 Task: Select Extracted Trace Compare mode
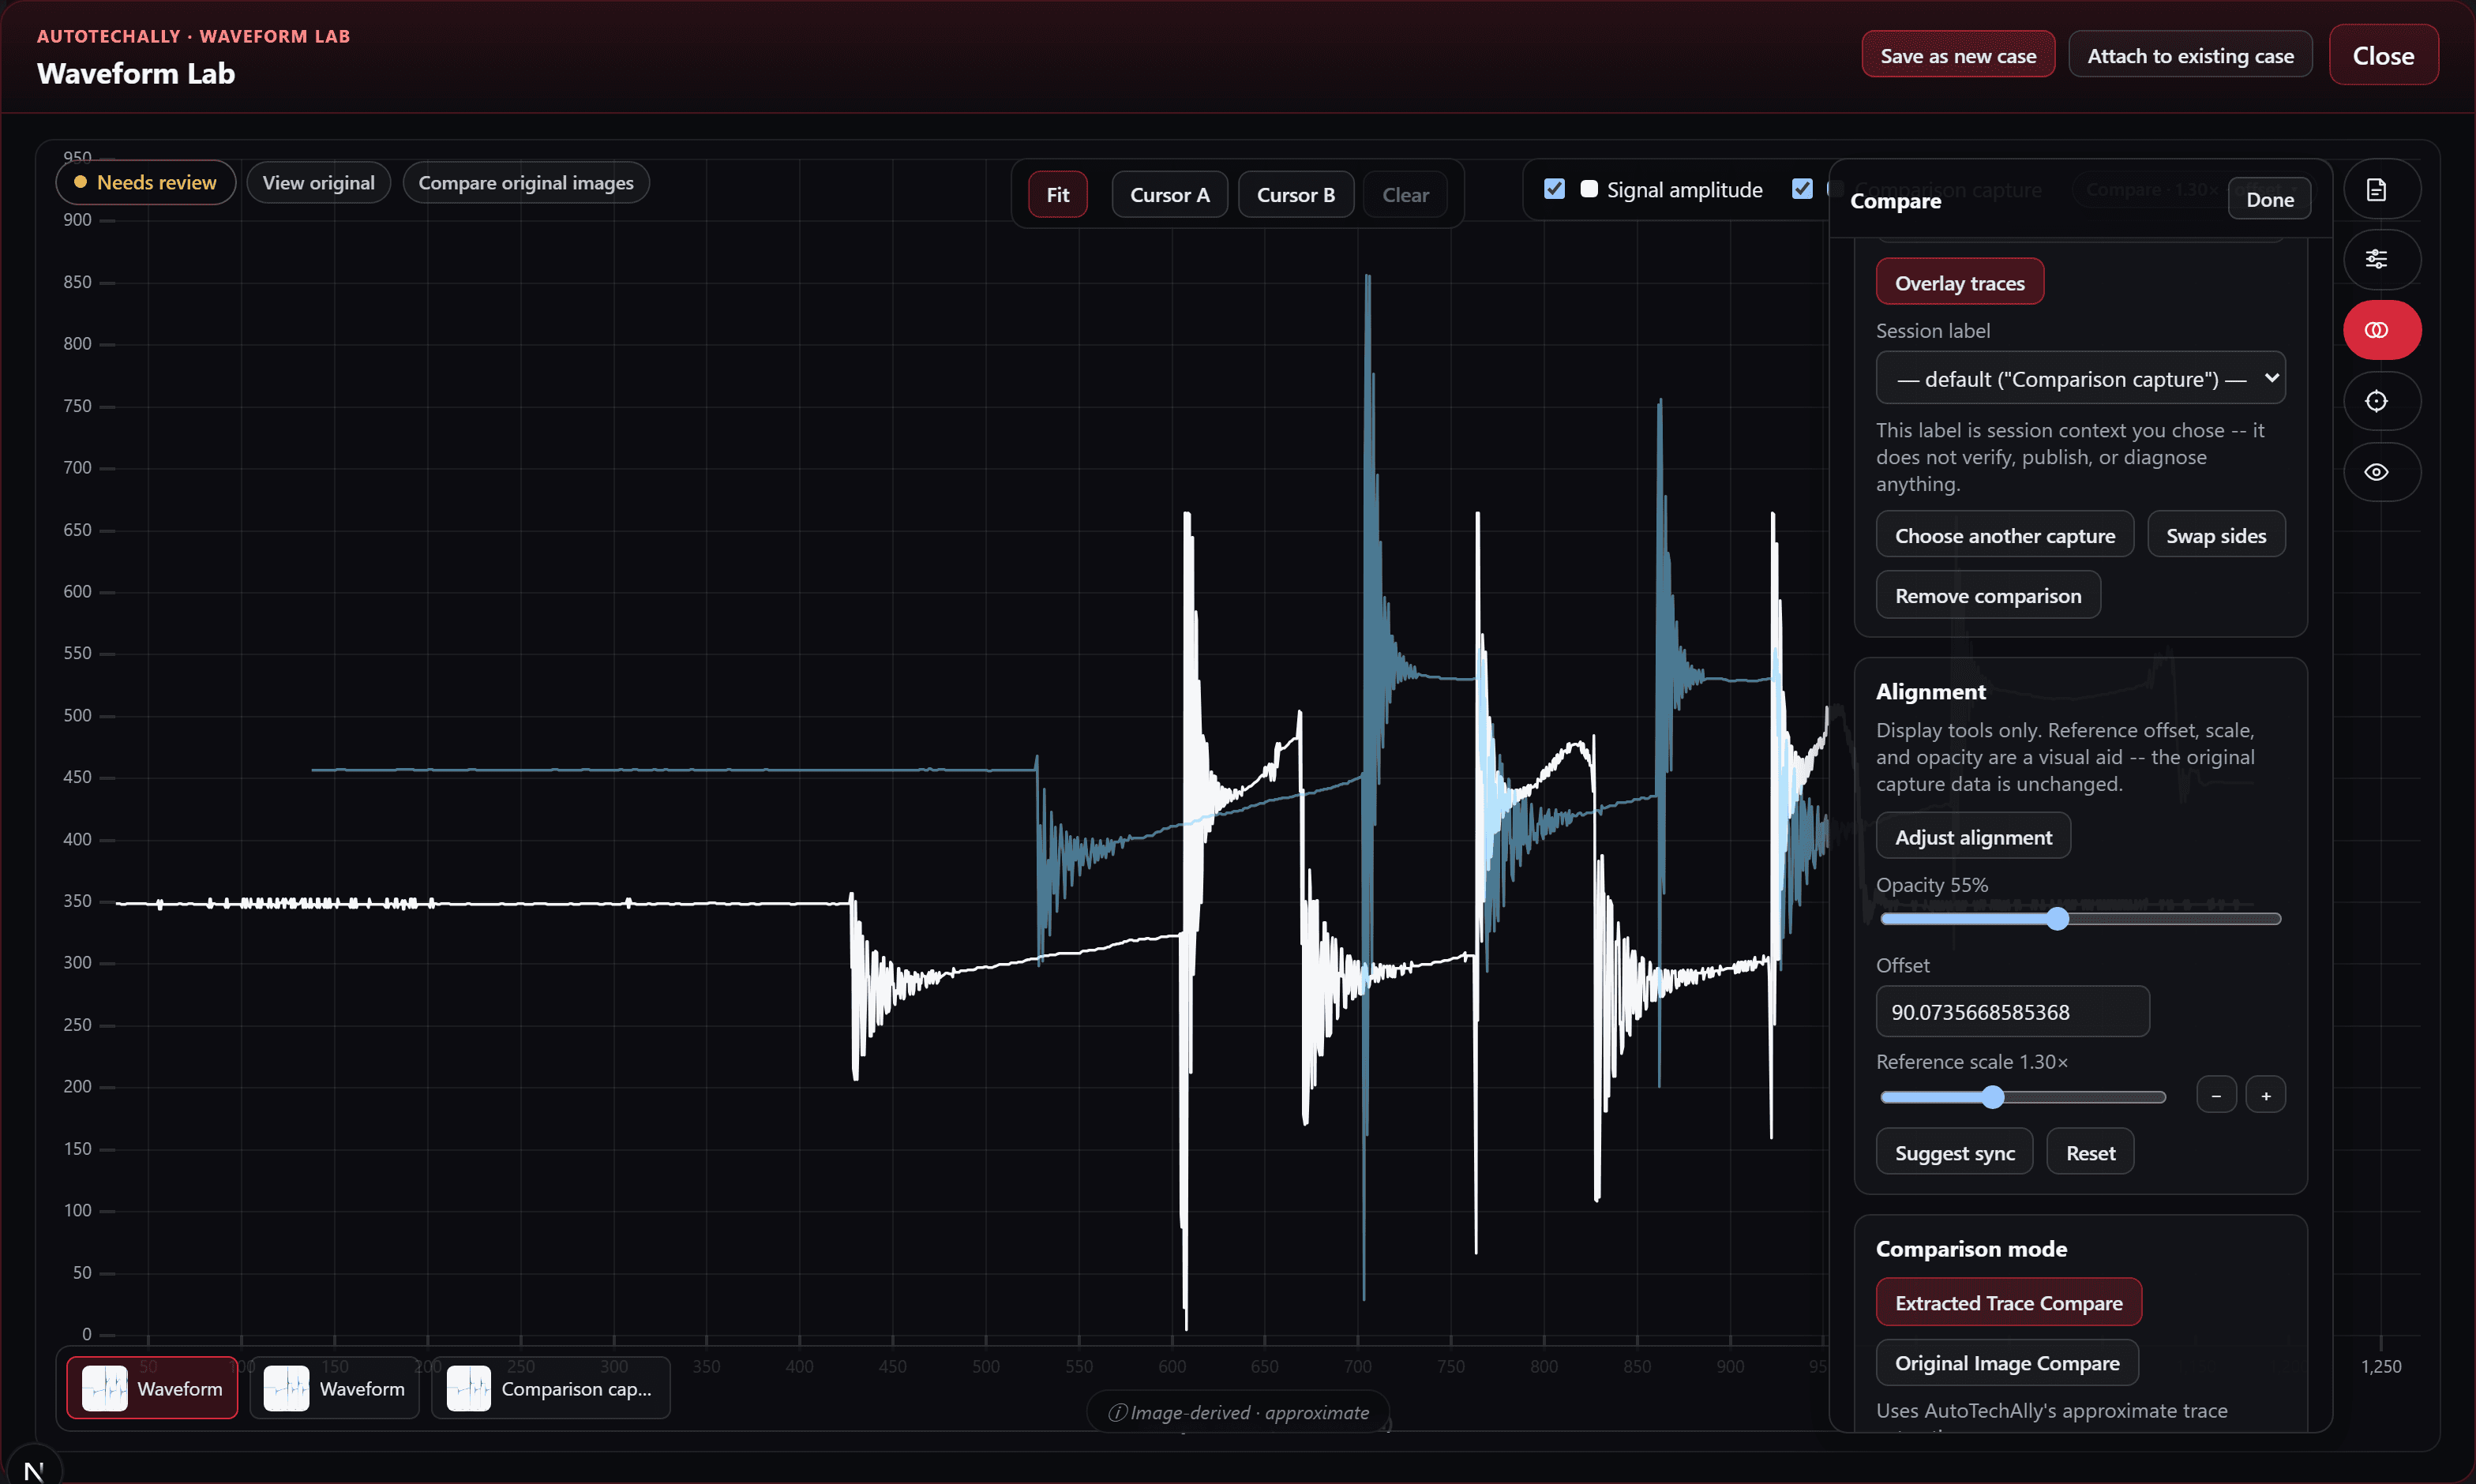(x=2008, y=1302)
